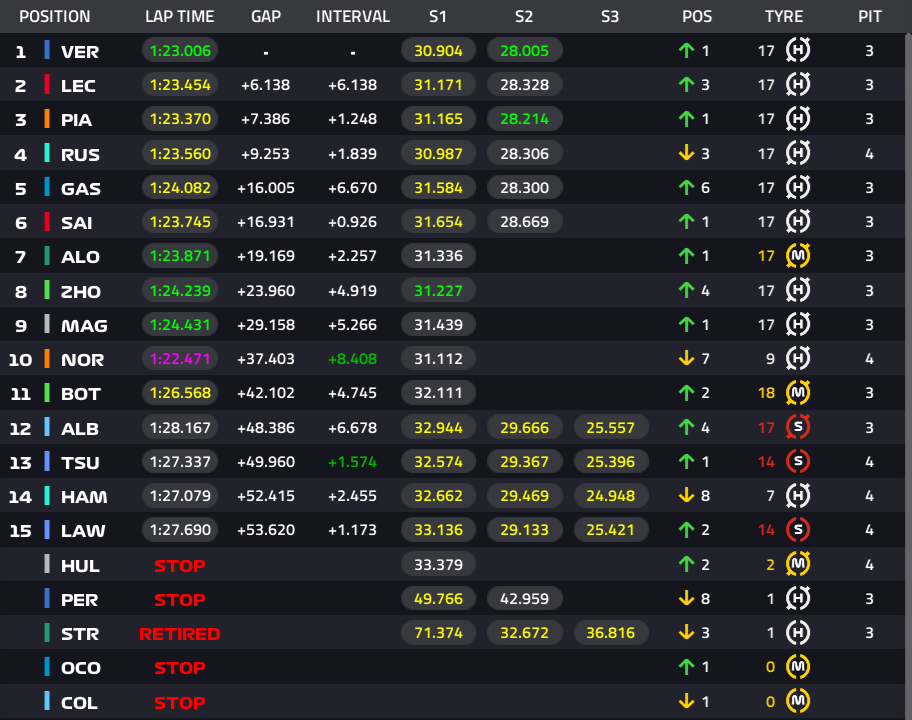This screenshot has height=720, width=912.
Task: Click STR S1 time 71.374
Action: pos(438,632)
